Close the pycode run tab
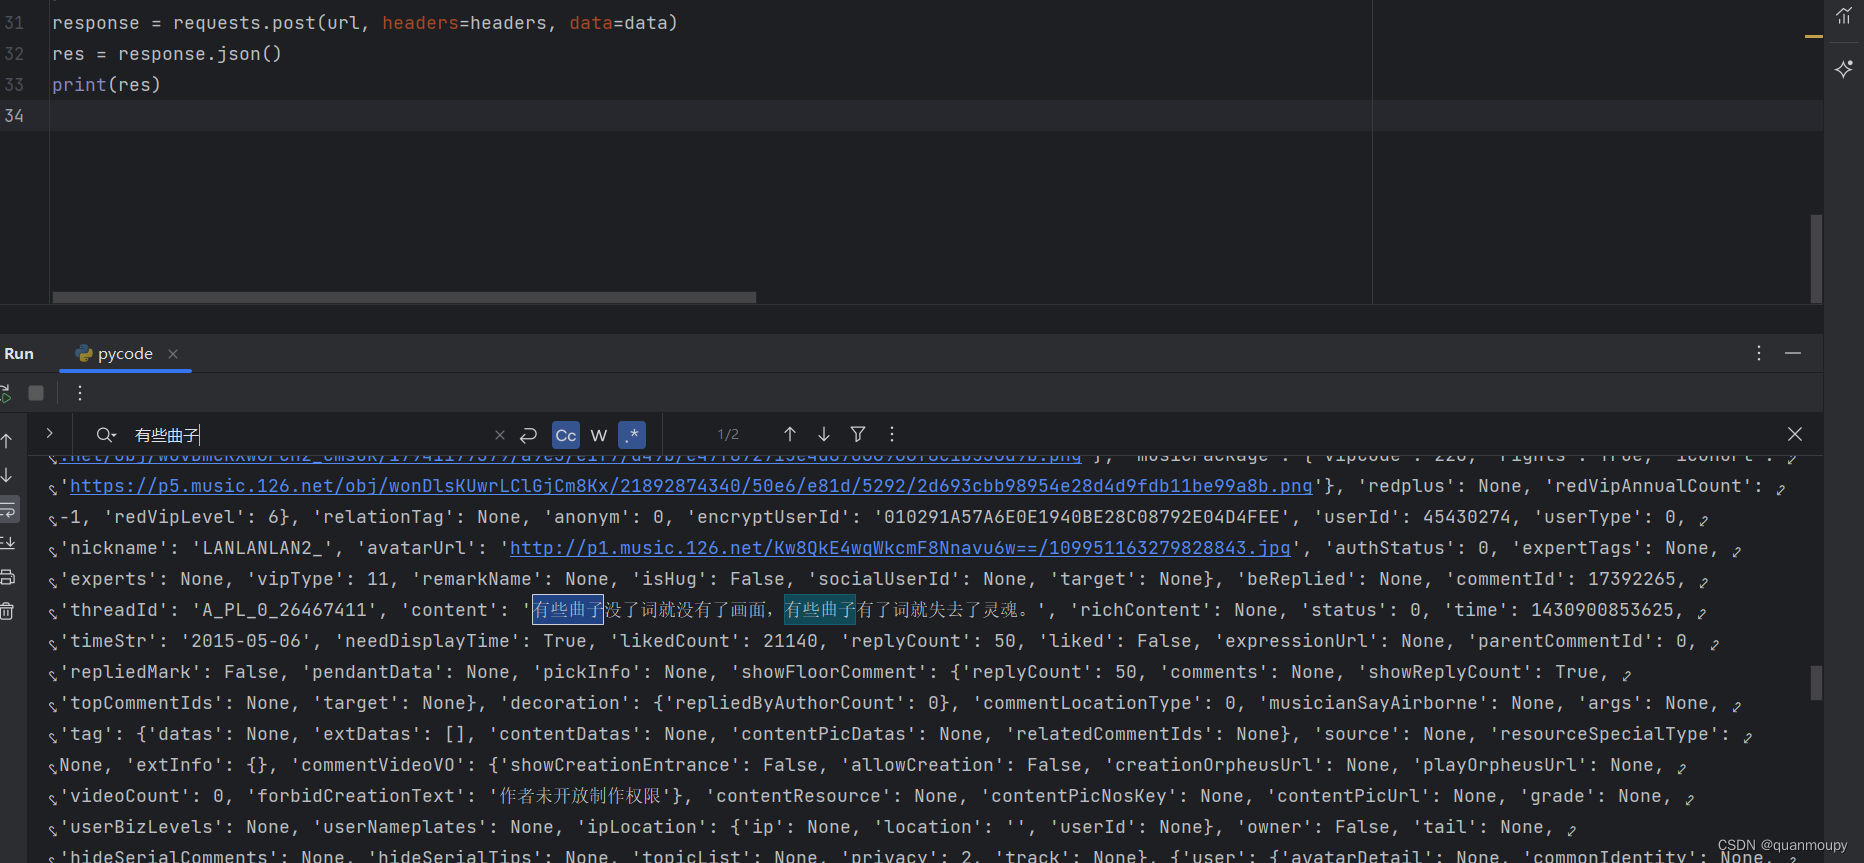Viewport: 1864px width, 863px height. tap(173, 354)
